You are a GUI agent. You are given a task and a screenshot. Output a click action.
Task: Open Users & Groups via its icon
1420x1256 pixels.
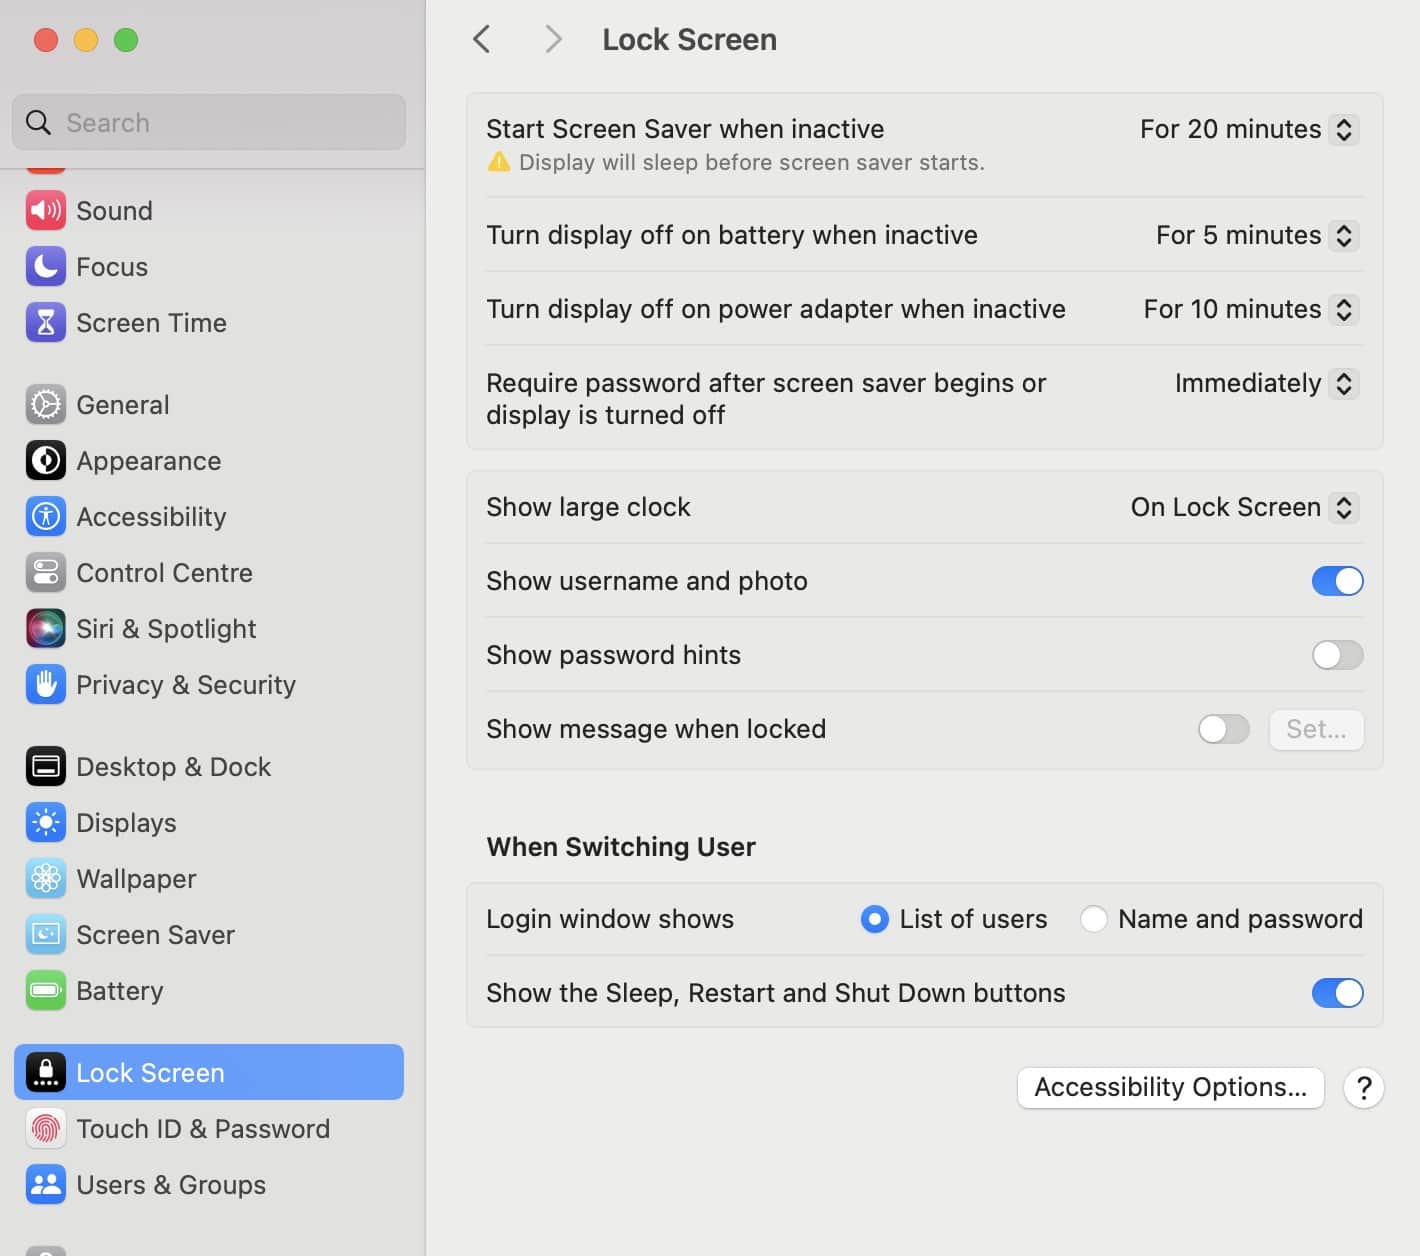pyautogui.click(x=45, y=1184)
